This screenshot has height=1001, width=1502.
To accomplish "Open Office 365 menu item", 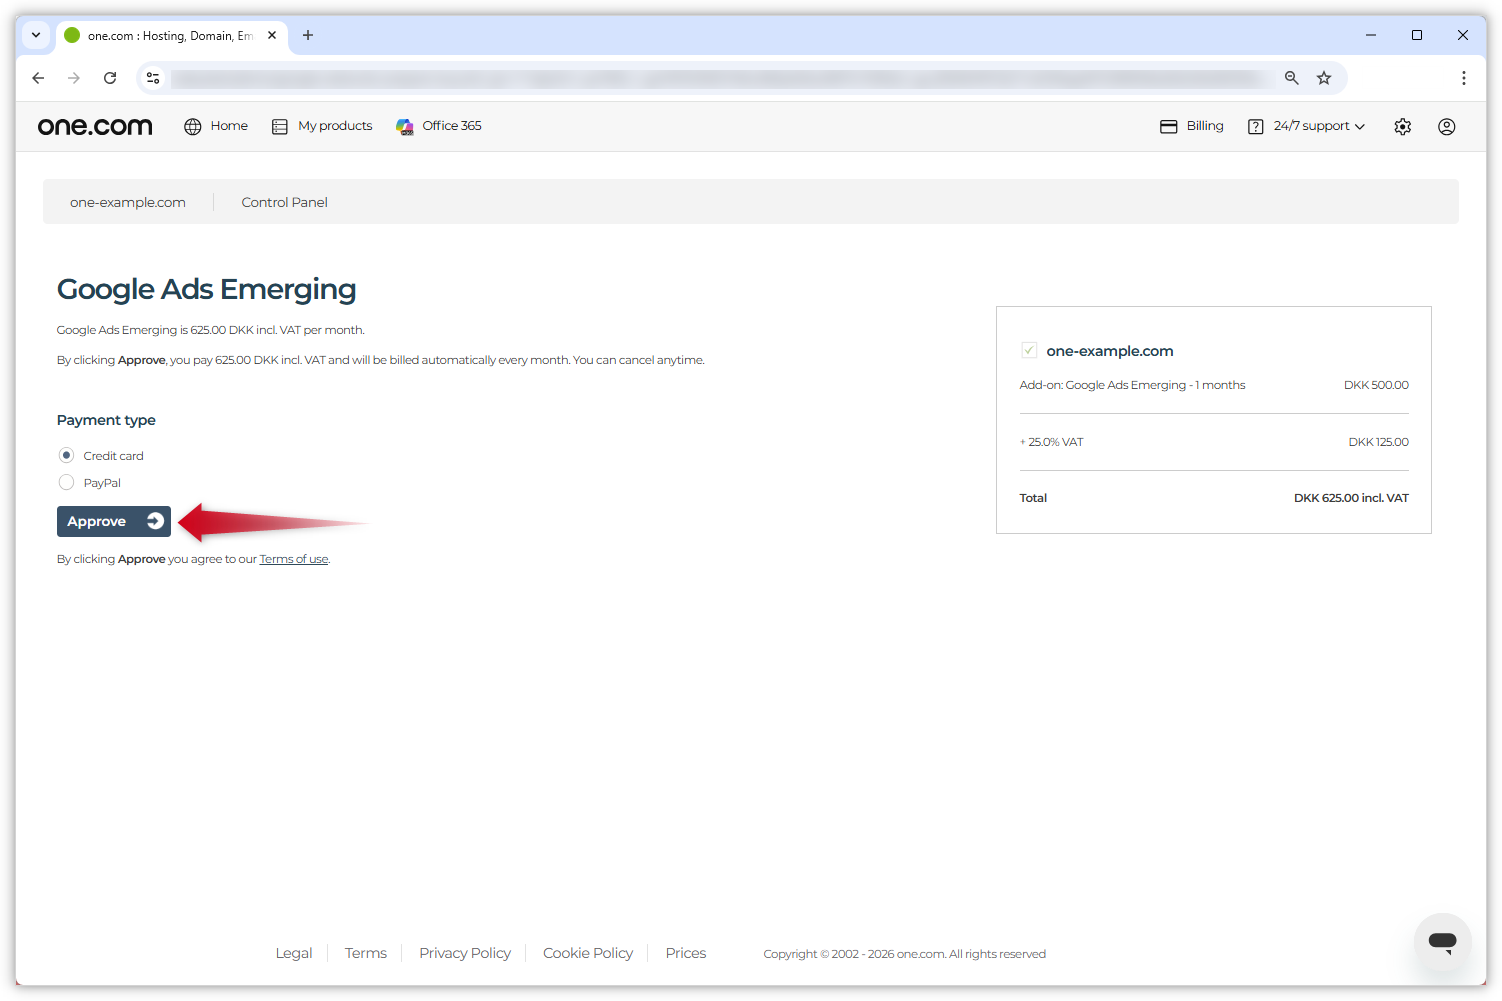I will [x=452, y=126].
